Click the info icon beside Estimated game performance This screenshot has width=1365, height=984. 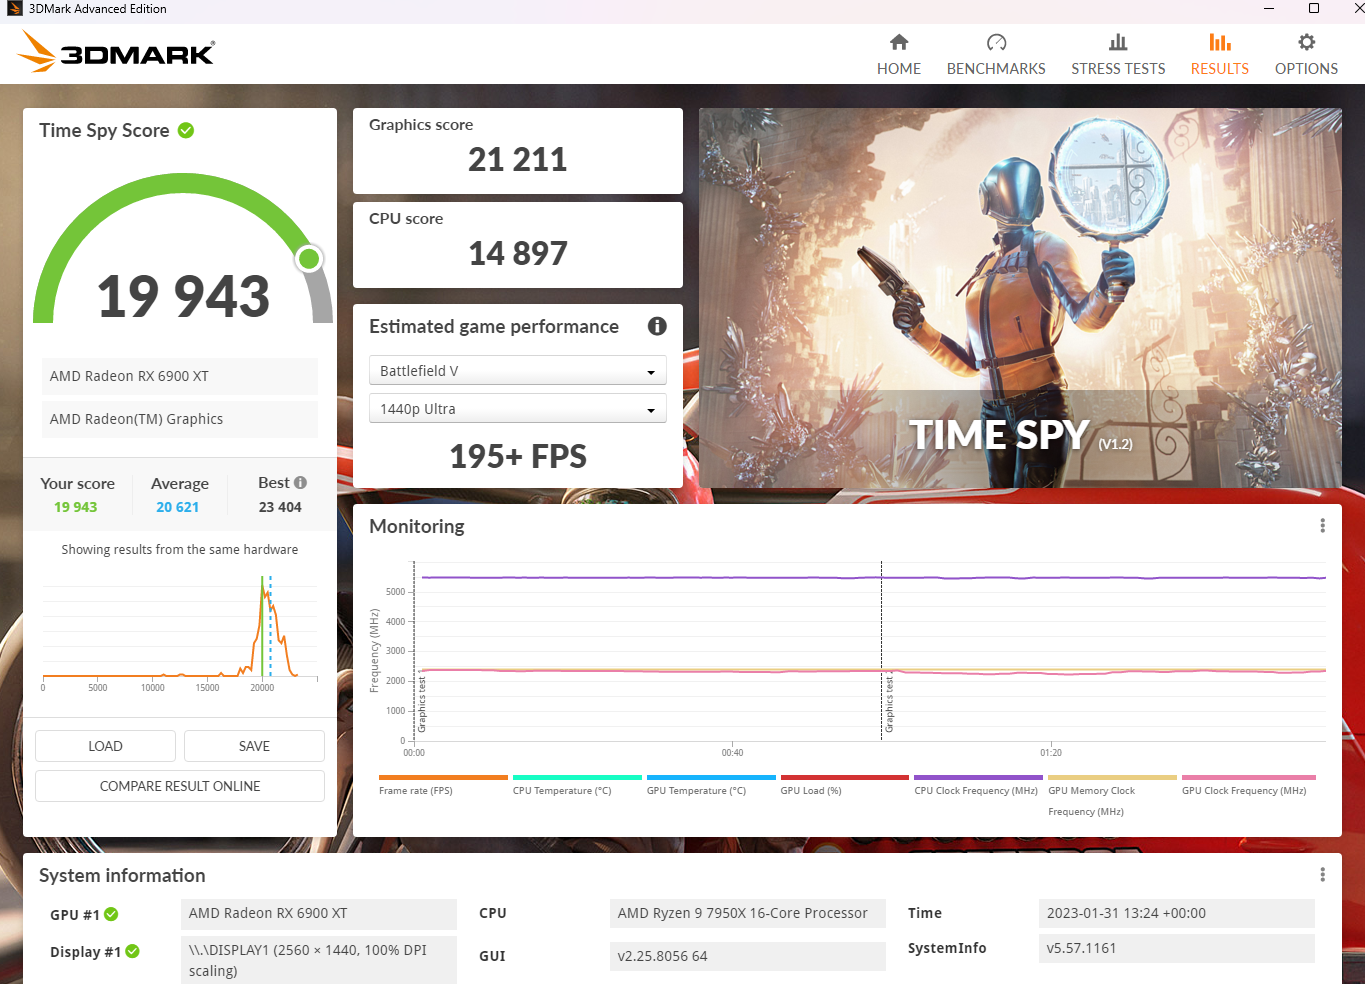[x=657, y=326]
